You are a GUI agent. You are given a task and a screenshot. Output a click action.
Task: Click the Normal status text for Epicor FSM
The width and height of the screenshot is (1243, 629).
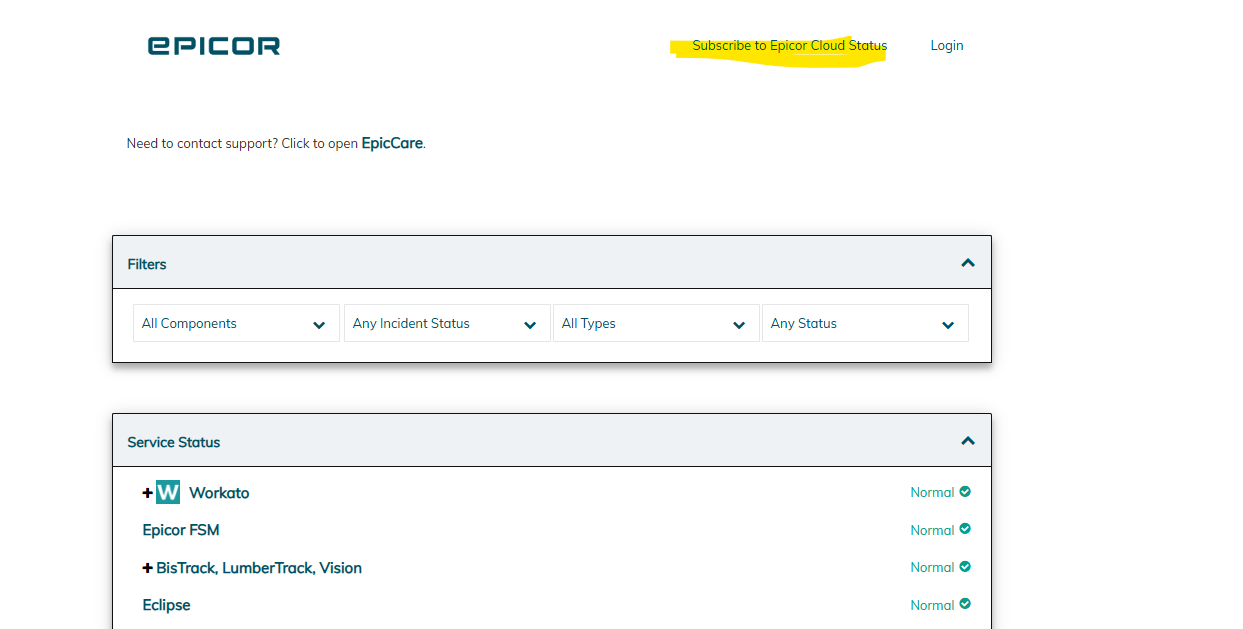click(x=932, y=530)
